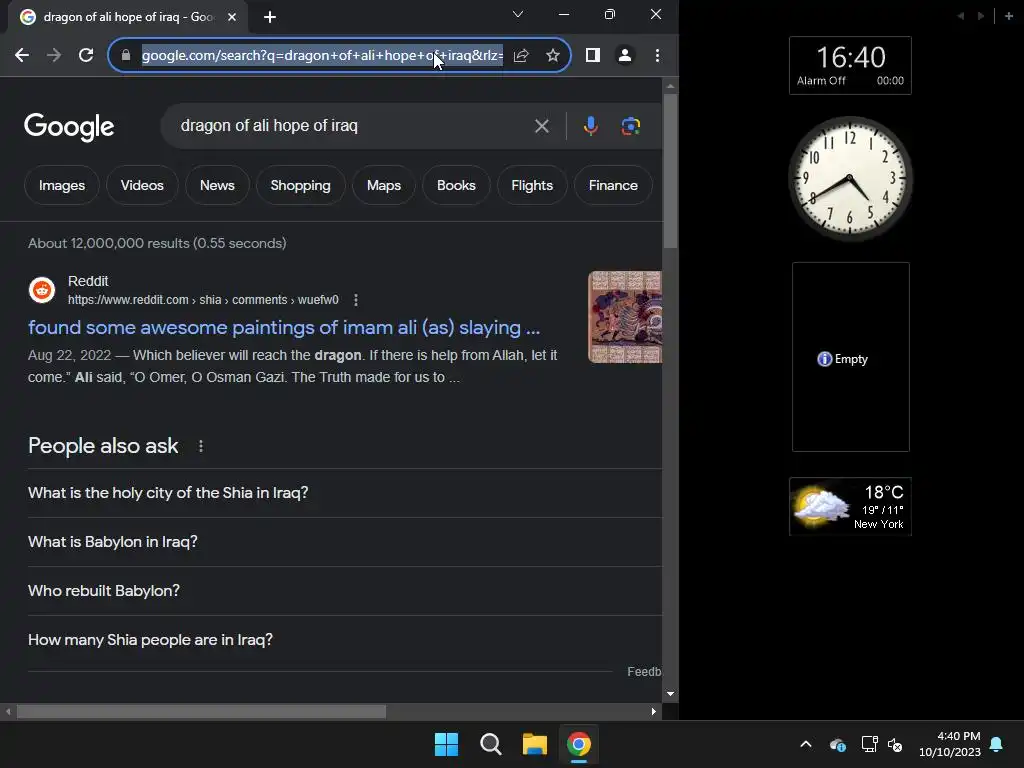This screenshot has height=768, width=1024.
Task: Click the horizontal scrollbar thumb
Action: click(x=201, y=712)
